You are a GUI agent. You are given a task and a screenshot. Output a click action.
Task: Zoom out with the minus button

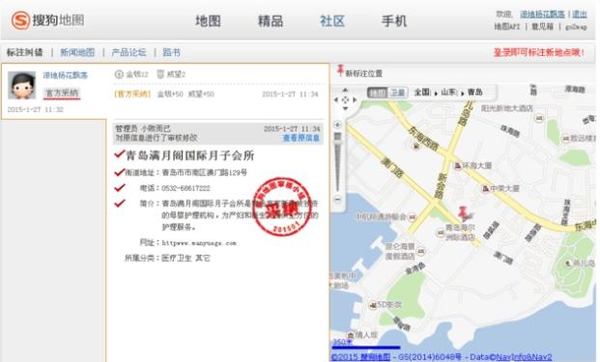pyautogui.click(x=338, y=199)
